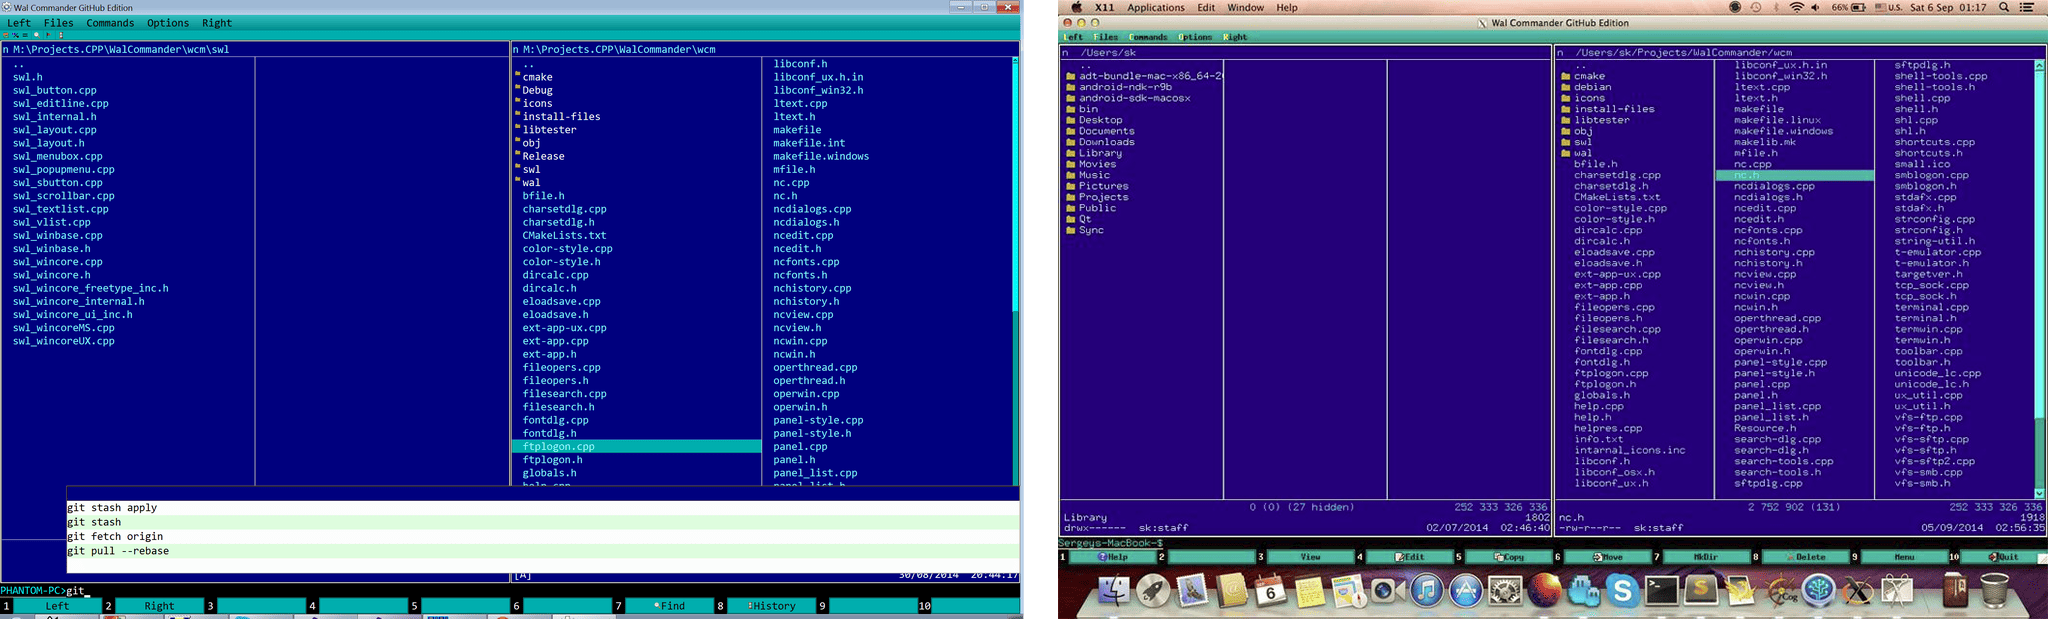Open the Trash in the dock

coord(1994,591)
